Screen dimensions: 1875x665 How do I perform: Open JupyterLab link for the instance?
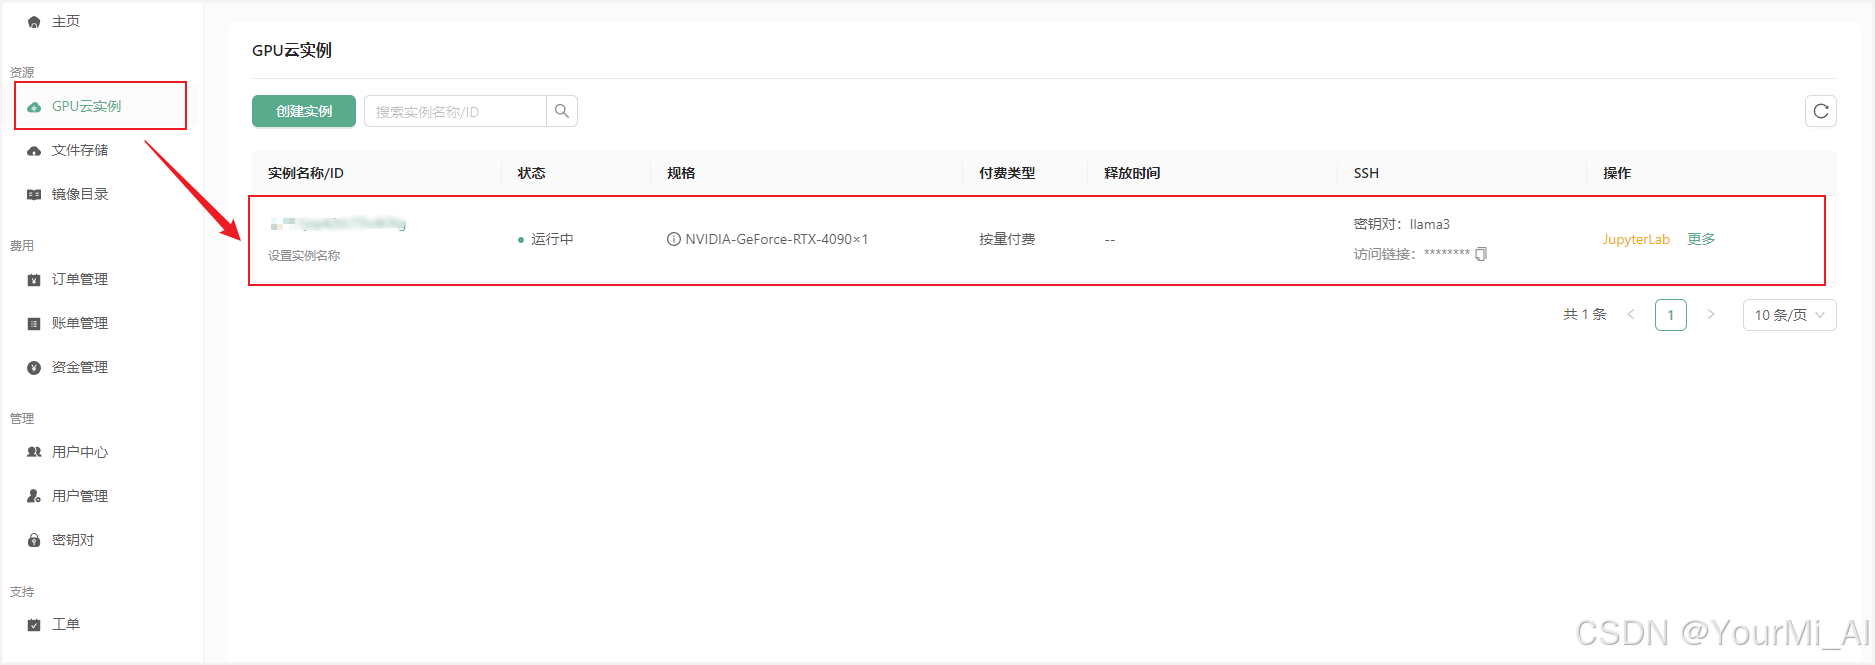click(x=1636, y=239)
